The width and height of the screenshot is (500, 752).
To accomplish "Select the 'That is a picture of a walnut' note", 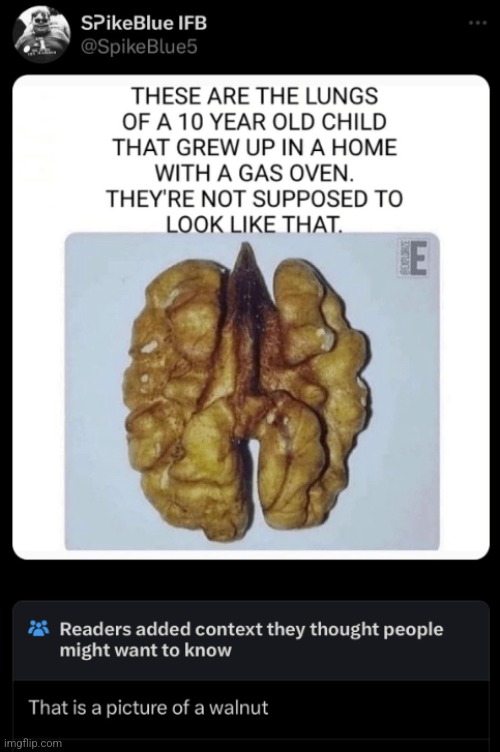I will [x=148, y=707].
